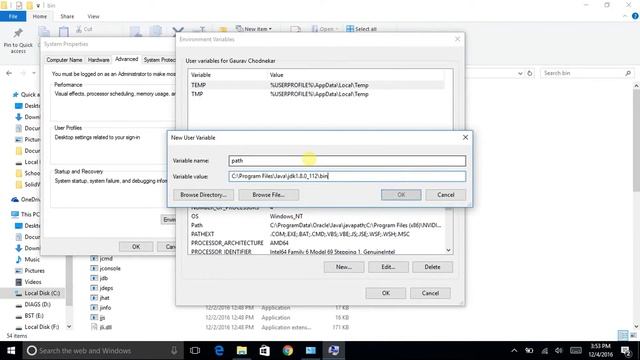Cancel the New User Variable dialog

(446, 195)
